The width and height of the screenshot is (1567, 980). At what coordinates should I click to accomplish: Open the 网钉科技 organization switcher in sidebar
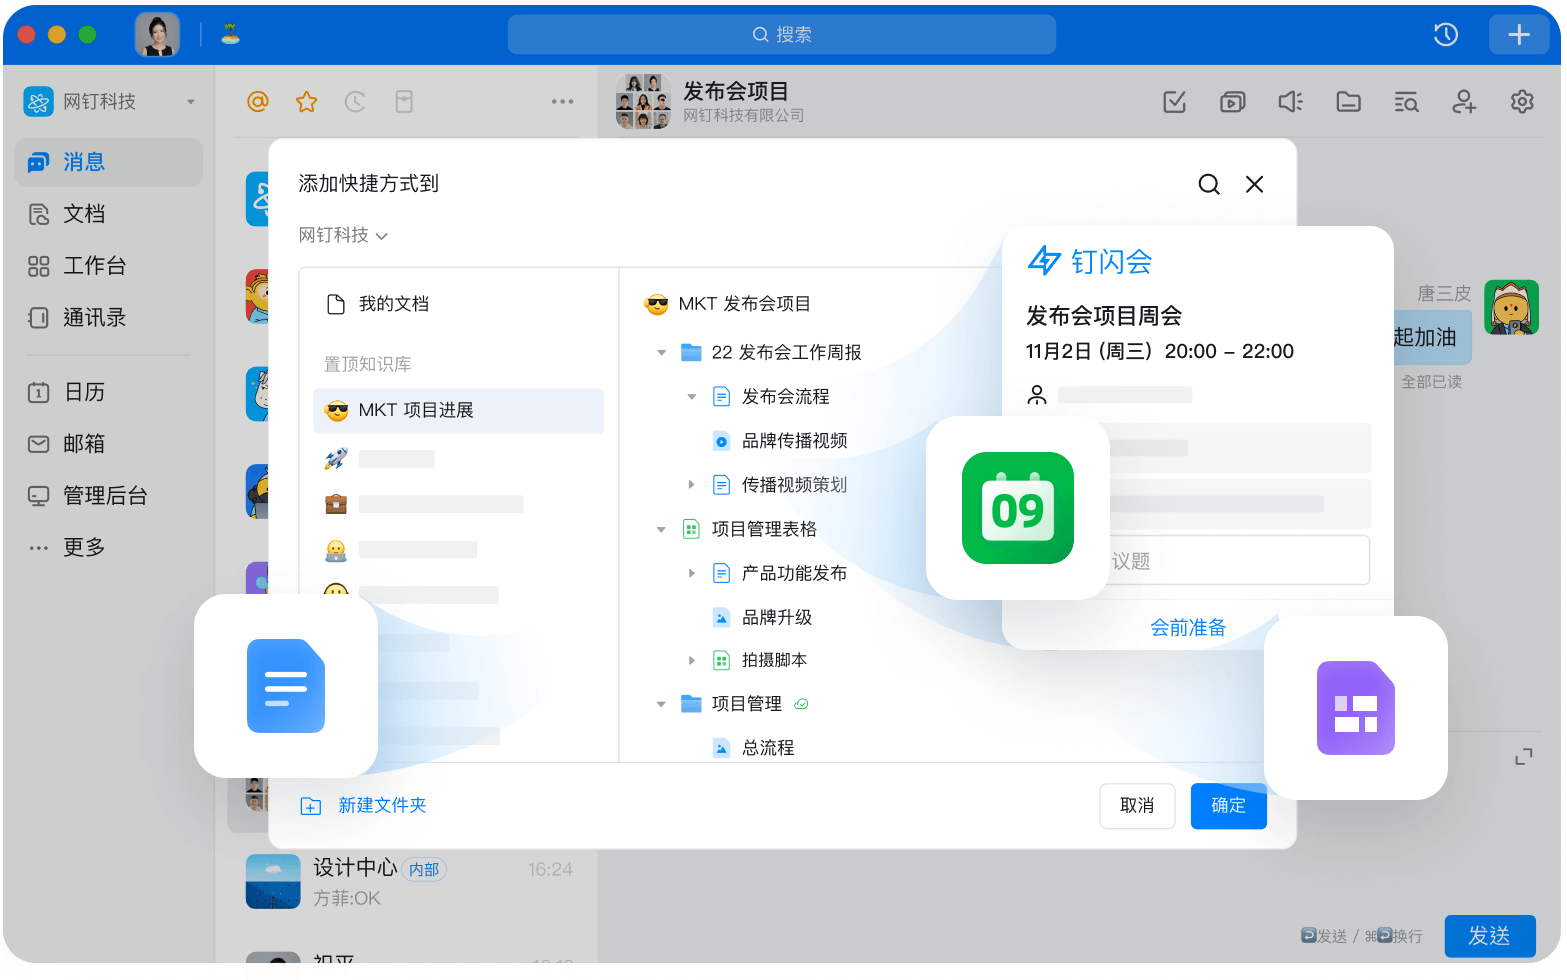[x=109, y=101]
